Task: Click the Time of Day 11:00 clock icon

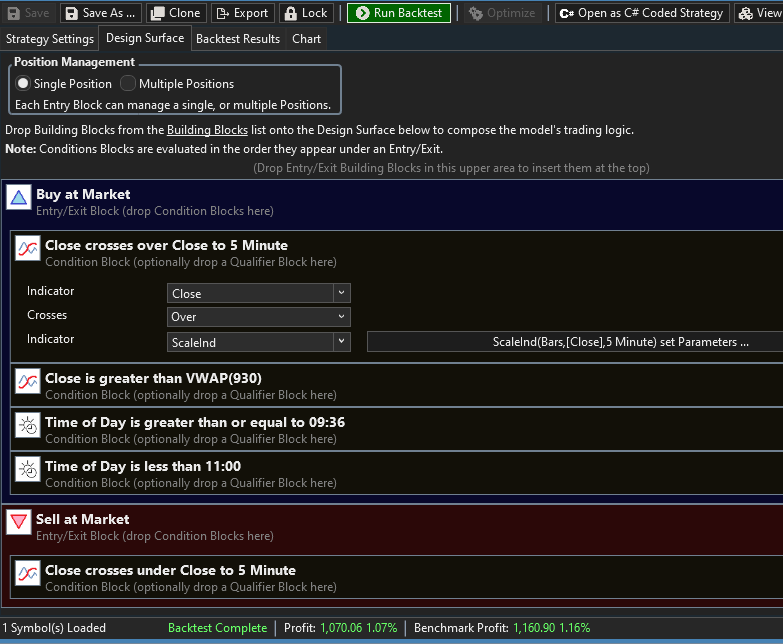Action: tap(28, 469)
